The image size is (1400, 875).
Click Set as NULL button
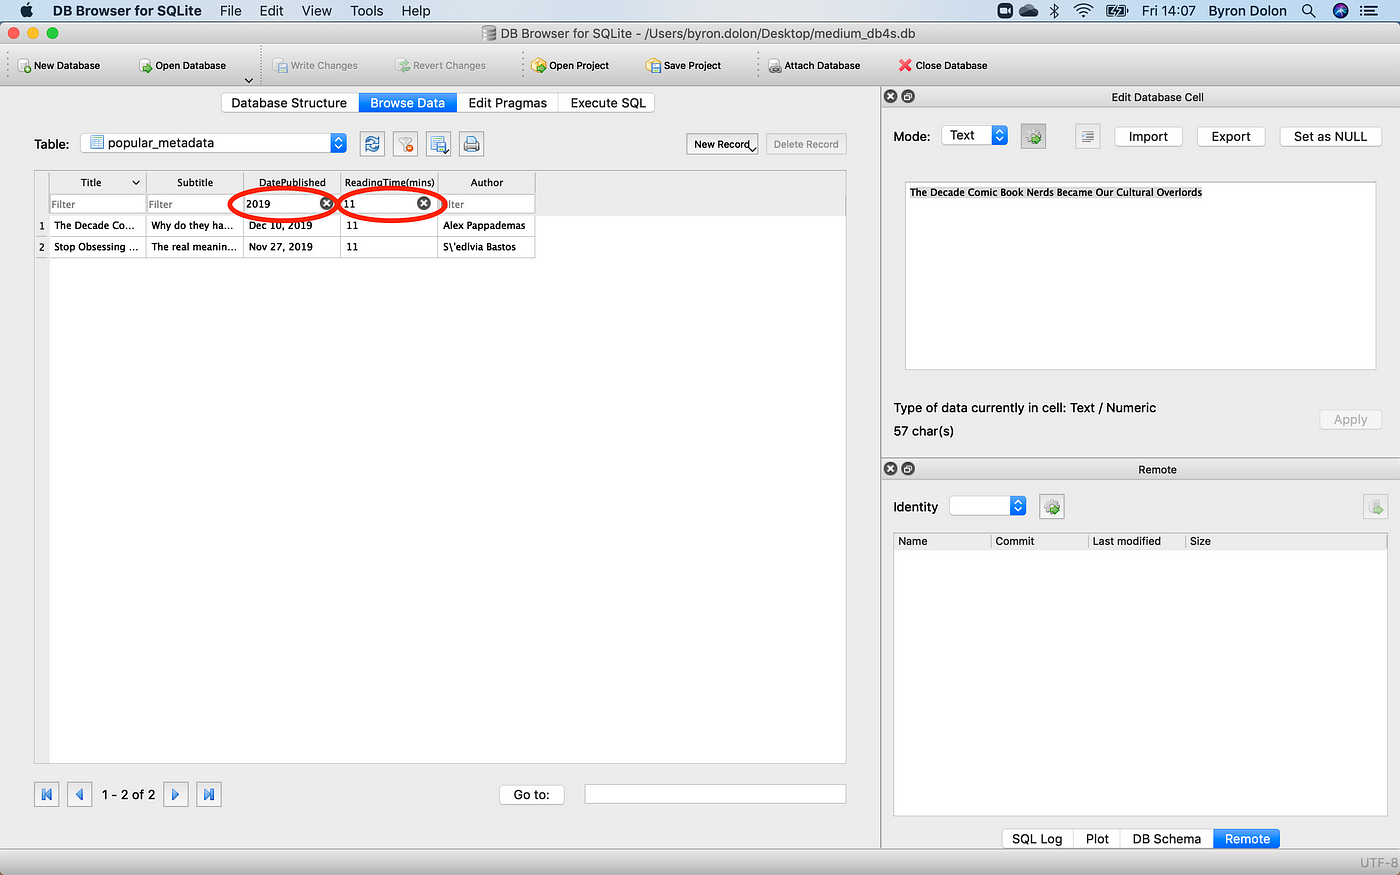point(1330,137)
